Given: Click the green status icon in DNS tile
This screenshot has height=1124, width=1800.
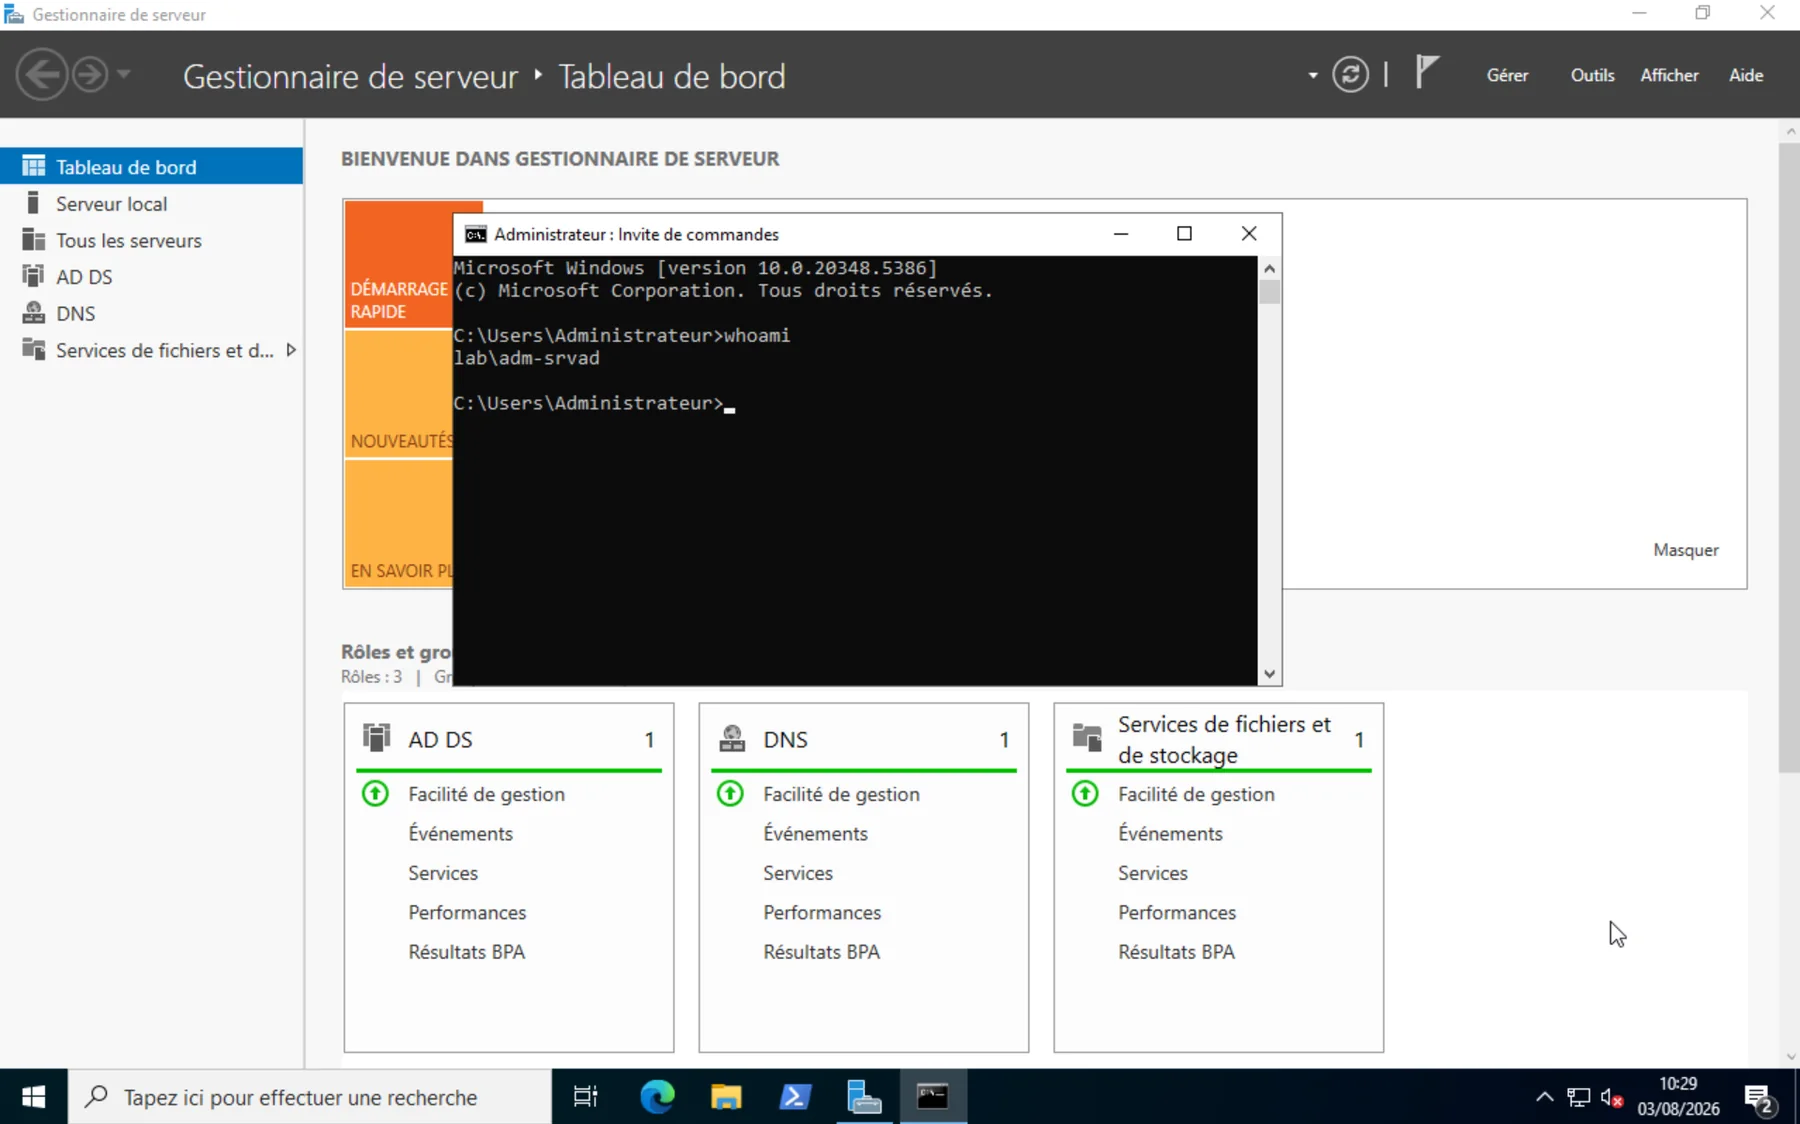Looking at the screenshot, I should click(730, 794).
